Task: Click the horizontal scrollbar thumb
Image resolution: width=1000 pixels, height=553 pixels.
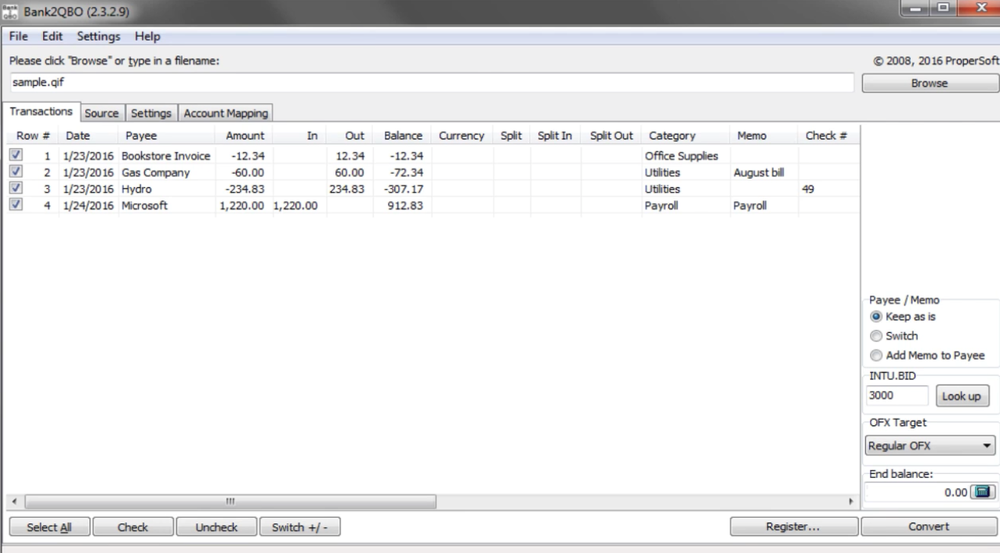Action: click(x=230, y=501)
